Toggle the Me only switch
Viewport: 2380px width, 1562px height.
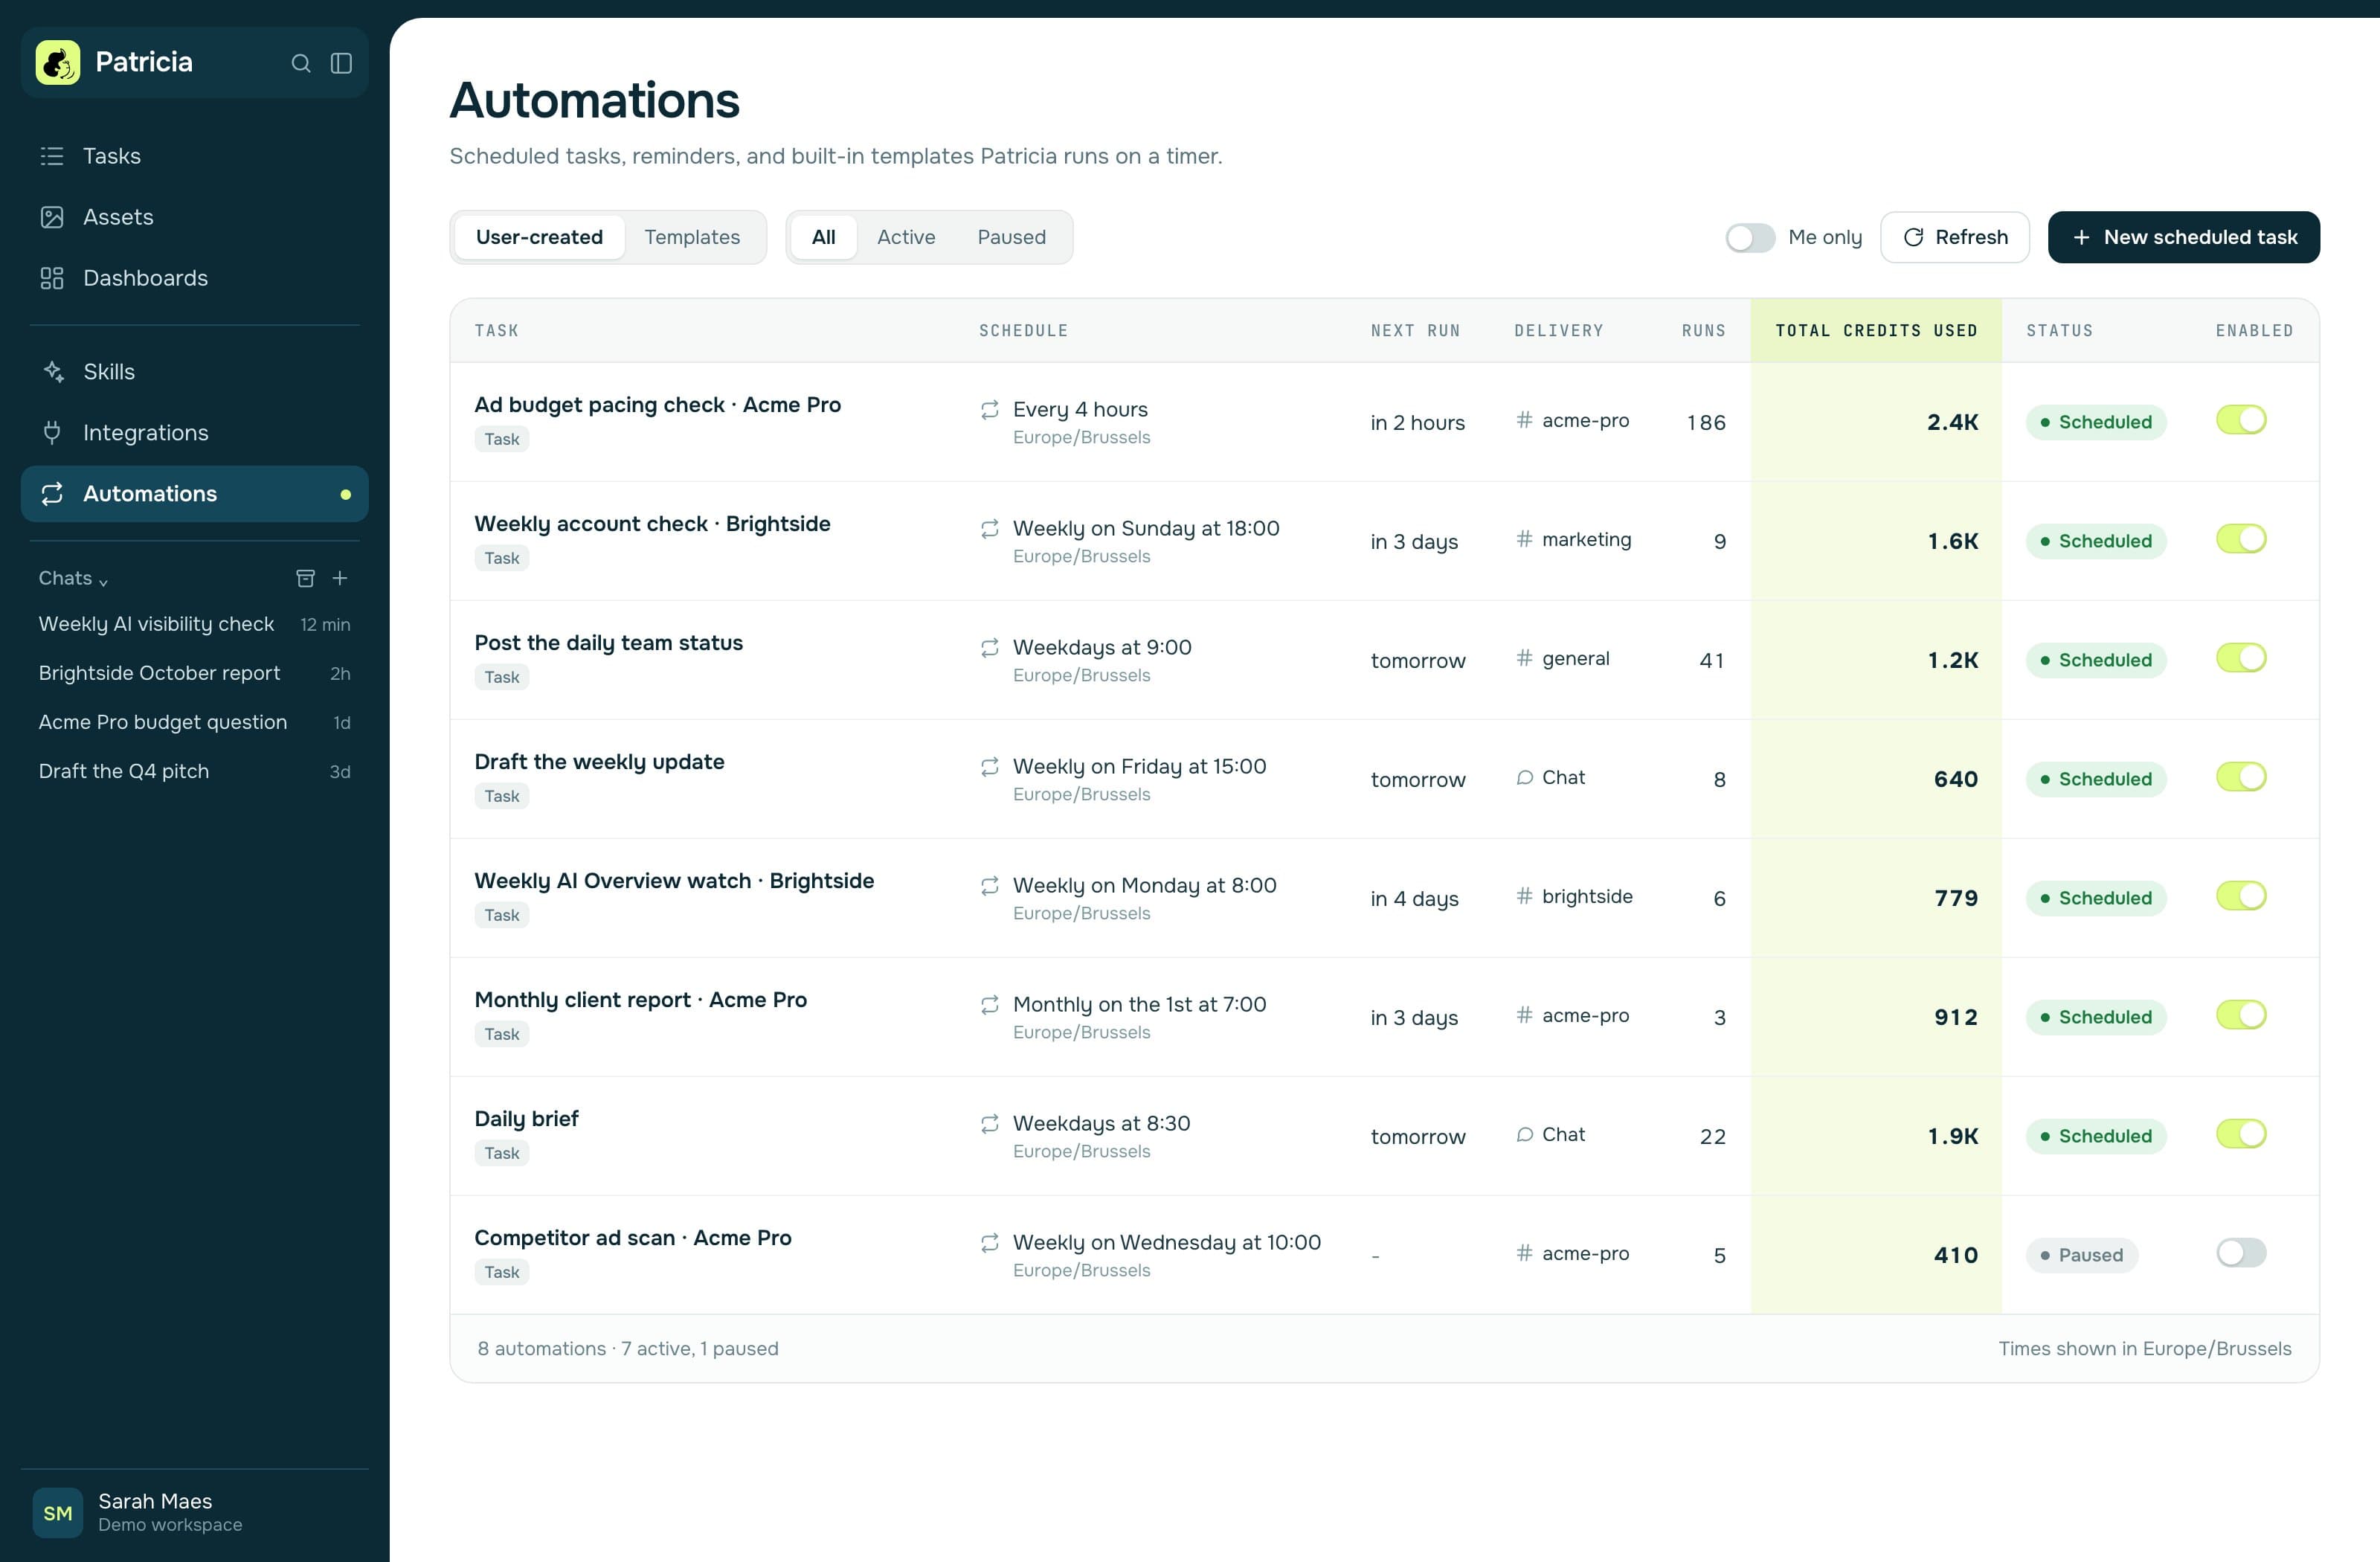1750,238
